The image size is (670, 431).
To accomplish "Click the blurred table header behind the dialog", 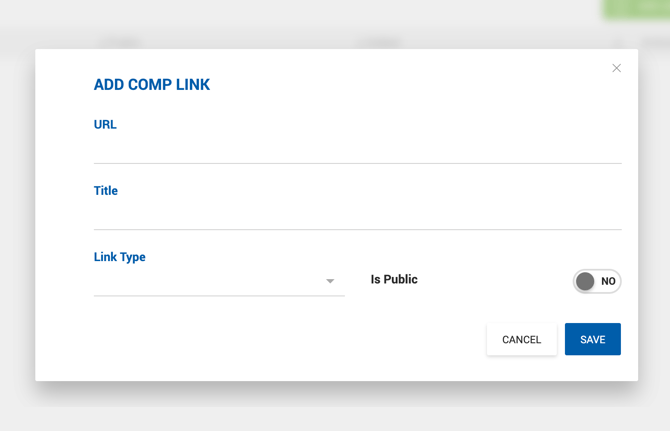I will pyautogui.click(x=335, y=43).
